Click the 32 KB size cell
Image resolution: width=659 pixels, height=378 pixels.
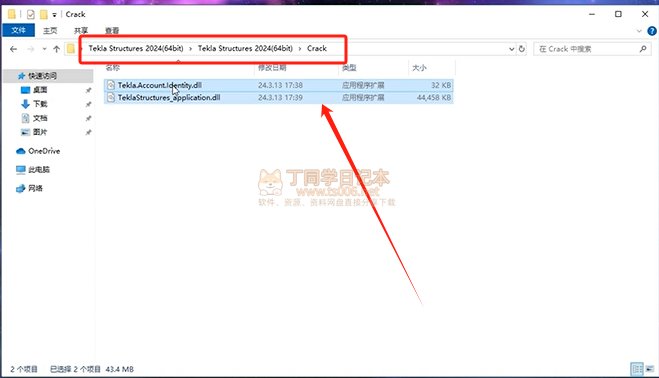441,85
